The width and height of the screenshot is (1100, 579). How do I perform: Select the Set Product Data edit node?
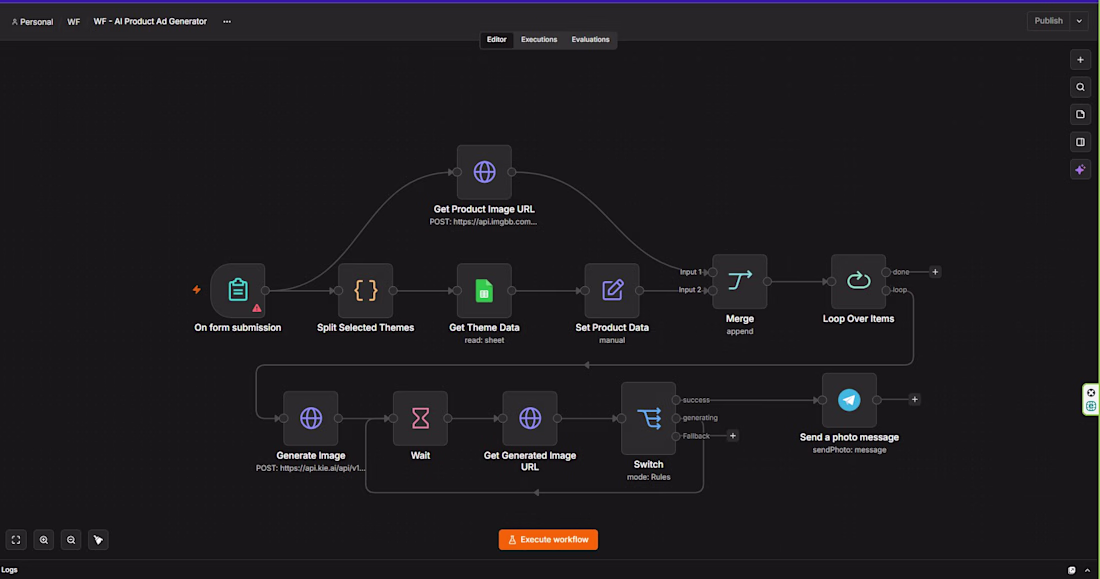(612, 291)
